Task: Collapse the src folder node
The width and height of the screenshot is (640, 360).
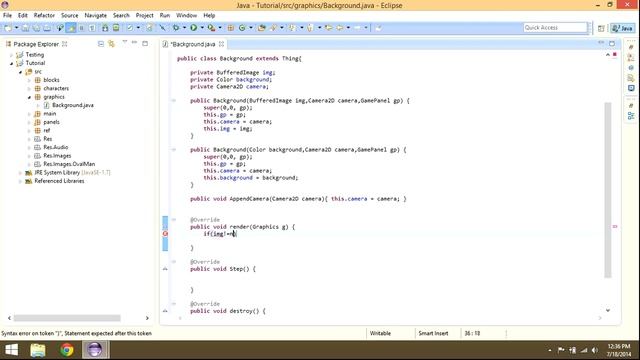Action: tap(20, 72)
